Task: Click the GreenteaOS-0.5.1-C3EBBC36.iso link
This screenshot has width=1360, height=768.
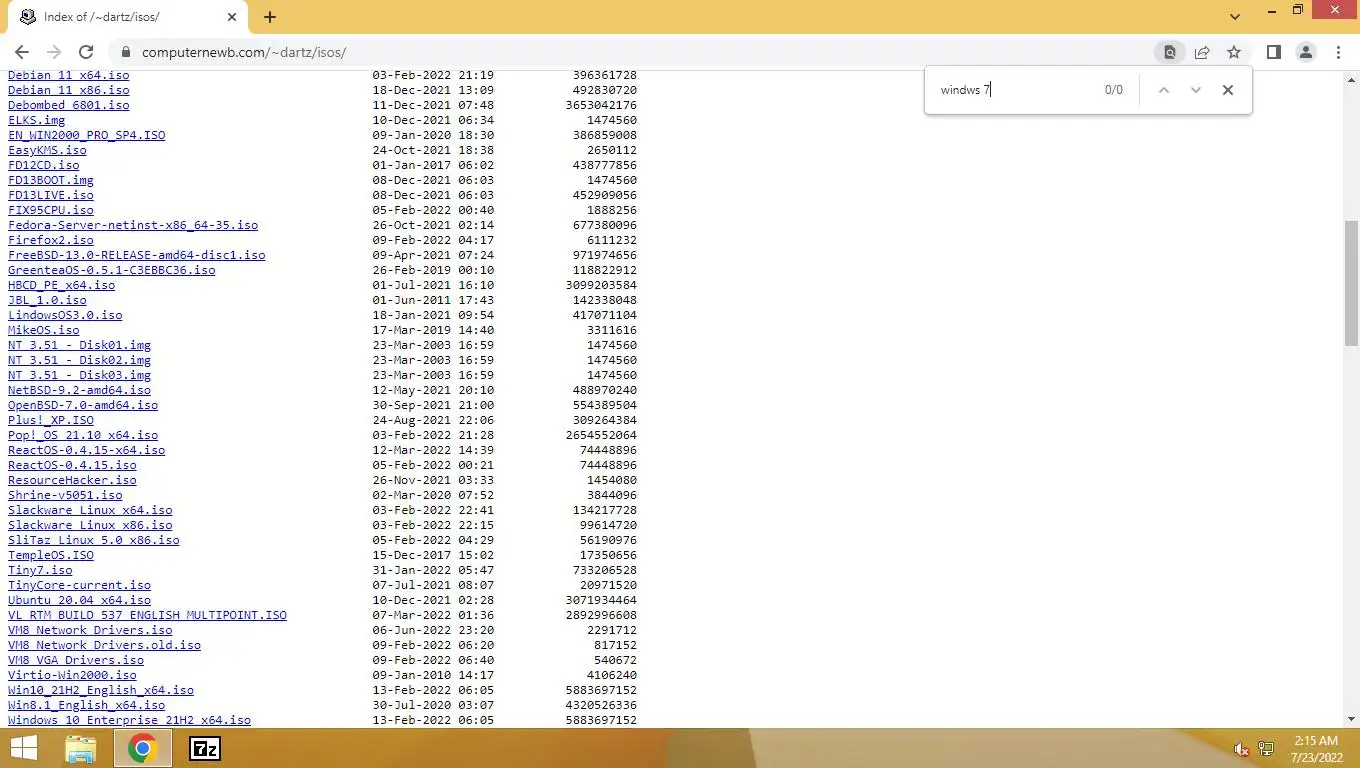Action: 111,270
